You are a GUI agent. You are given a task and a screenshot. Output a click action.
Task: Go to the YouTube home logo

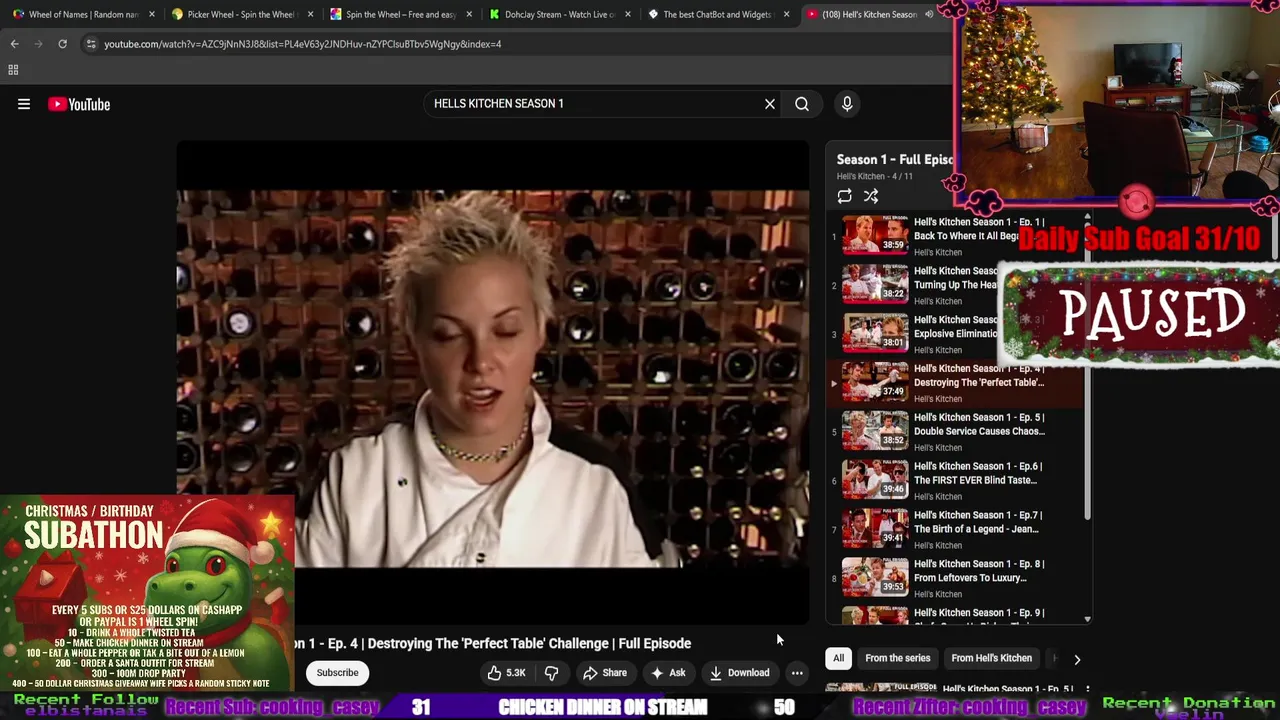[x=79, y=104]
